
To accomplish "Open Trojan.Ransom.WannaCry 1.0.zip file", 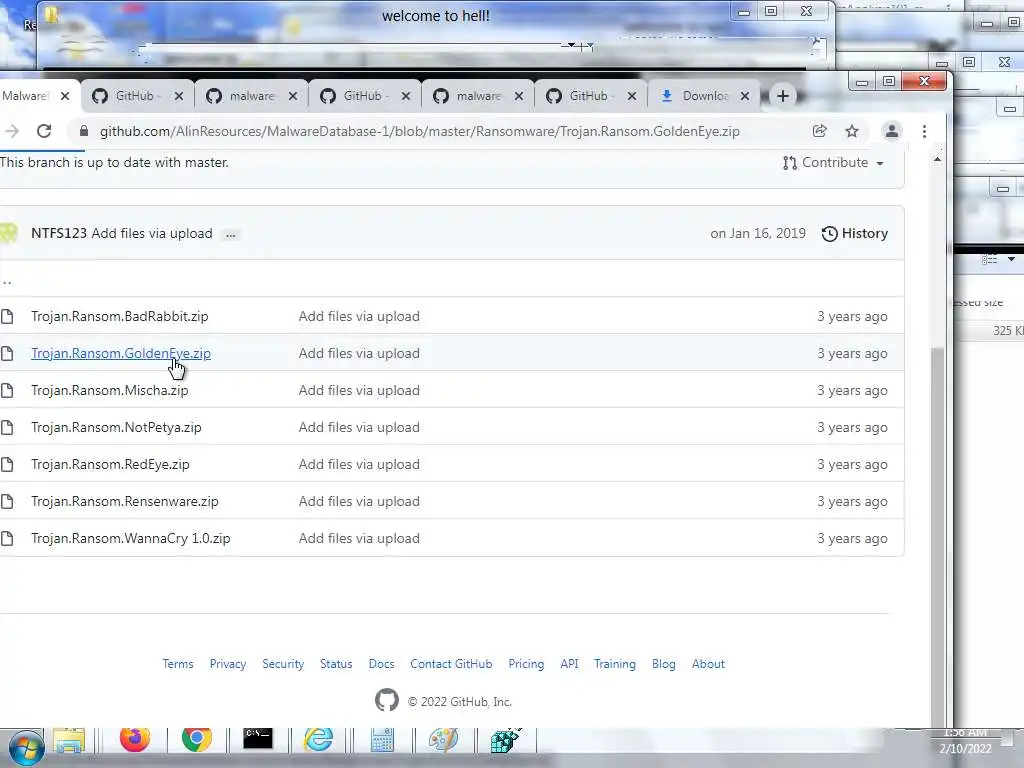I will pyautogui.click(x=131, y=539).
